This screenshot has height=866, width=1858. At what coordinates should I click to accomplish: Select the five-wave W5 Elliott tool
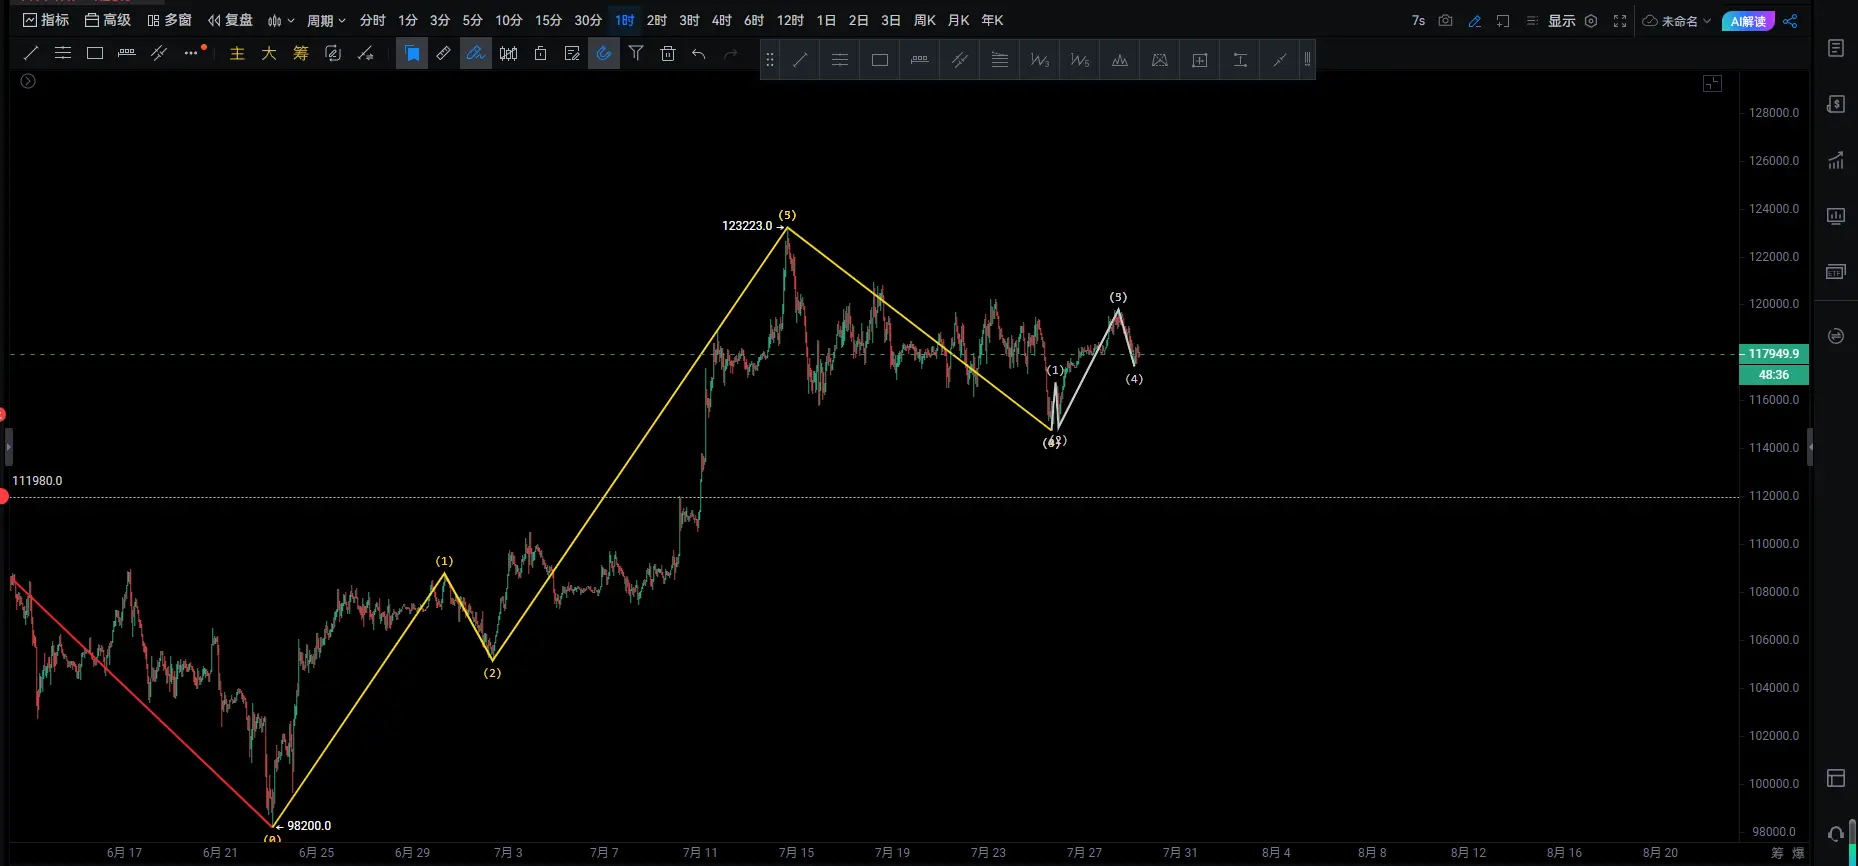(1080, 60)
